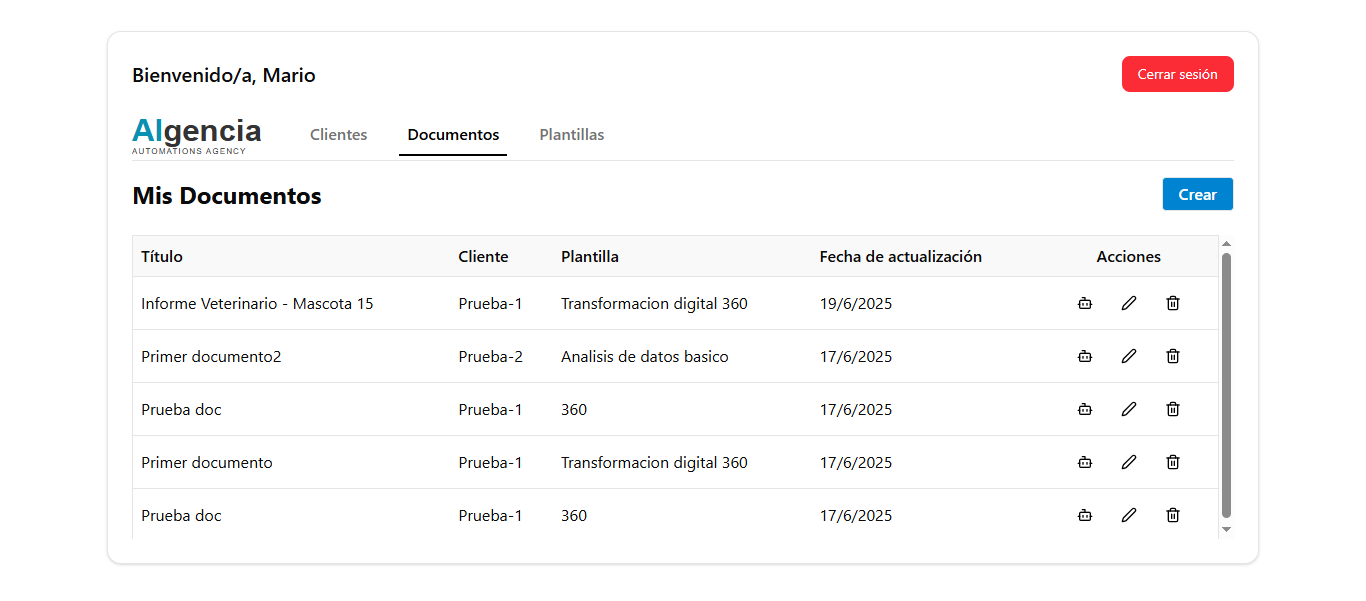Remove Primer documento using its trash icon
The image size is (1366, 601).
click(1173, 462)
